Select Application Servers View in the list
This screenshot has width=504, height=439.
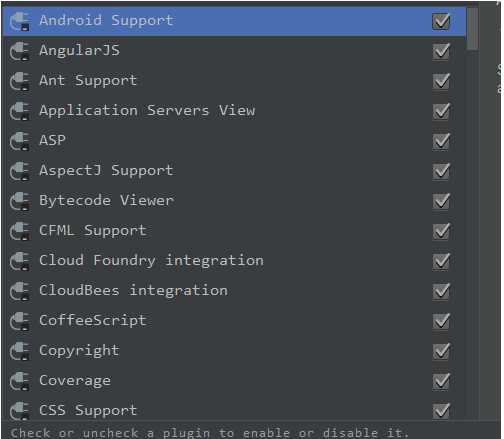[234, 111]
